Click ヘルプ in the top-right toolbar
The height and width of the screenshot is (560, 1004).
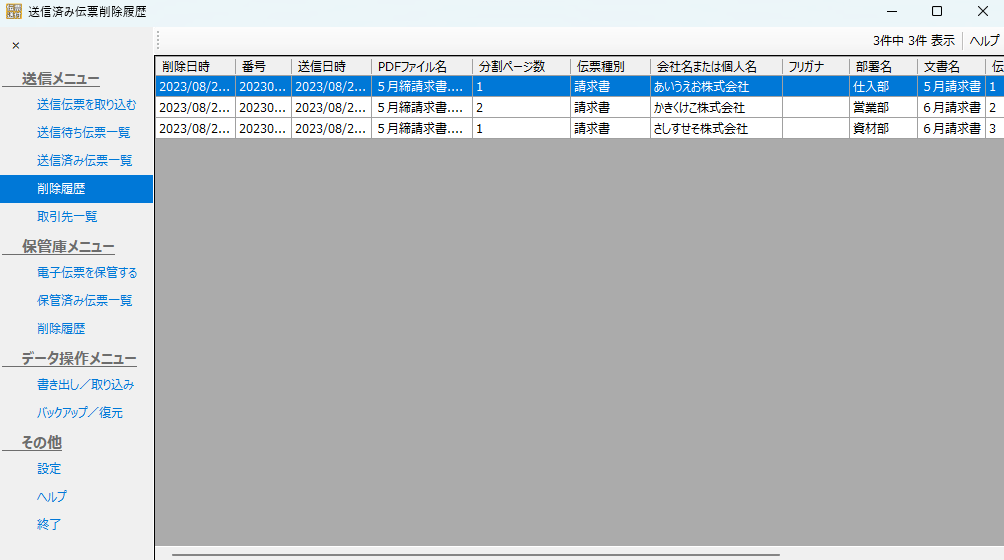pyautogui.click(x=984, y=41)
